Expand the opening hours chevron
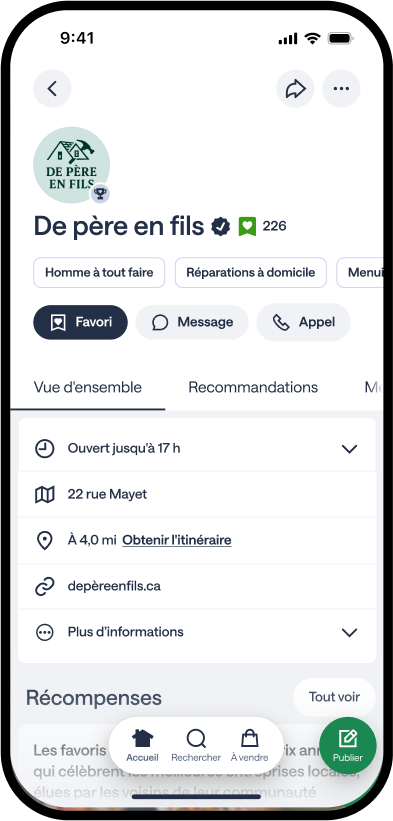The image size is (393, 821). pyautogui.click(x=349, y=449)
